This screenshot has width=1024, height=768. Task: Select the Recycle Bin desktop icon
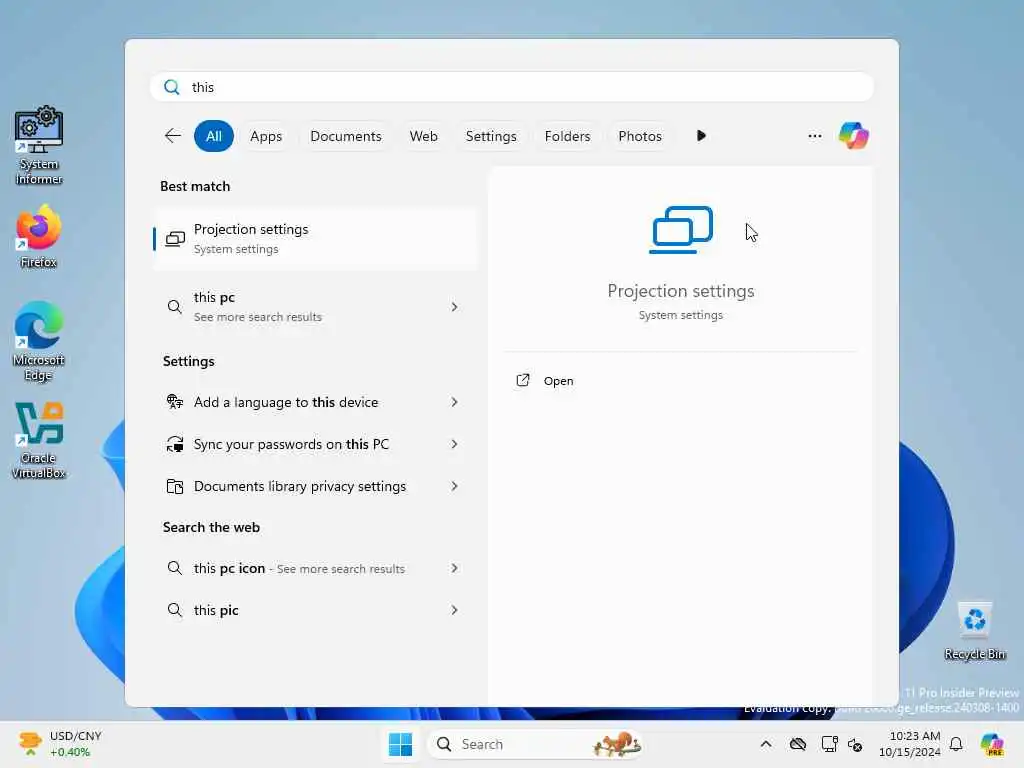(x=974, y=631)
